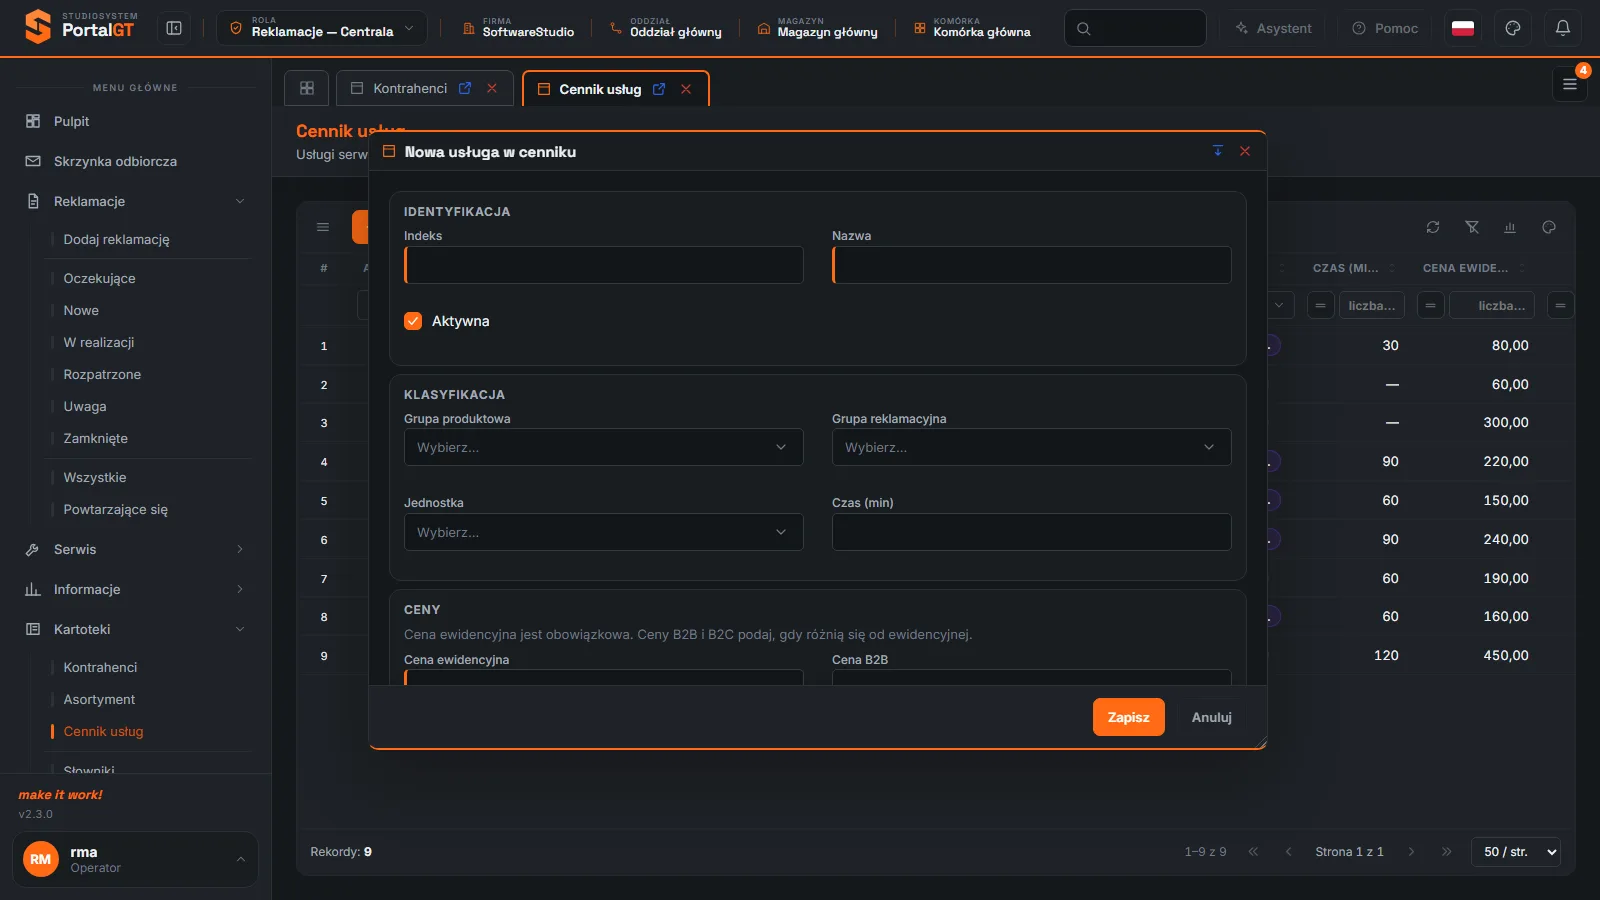Open the Pomoc help button

coord(1385,28)
